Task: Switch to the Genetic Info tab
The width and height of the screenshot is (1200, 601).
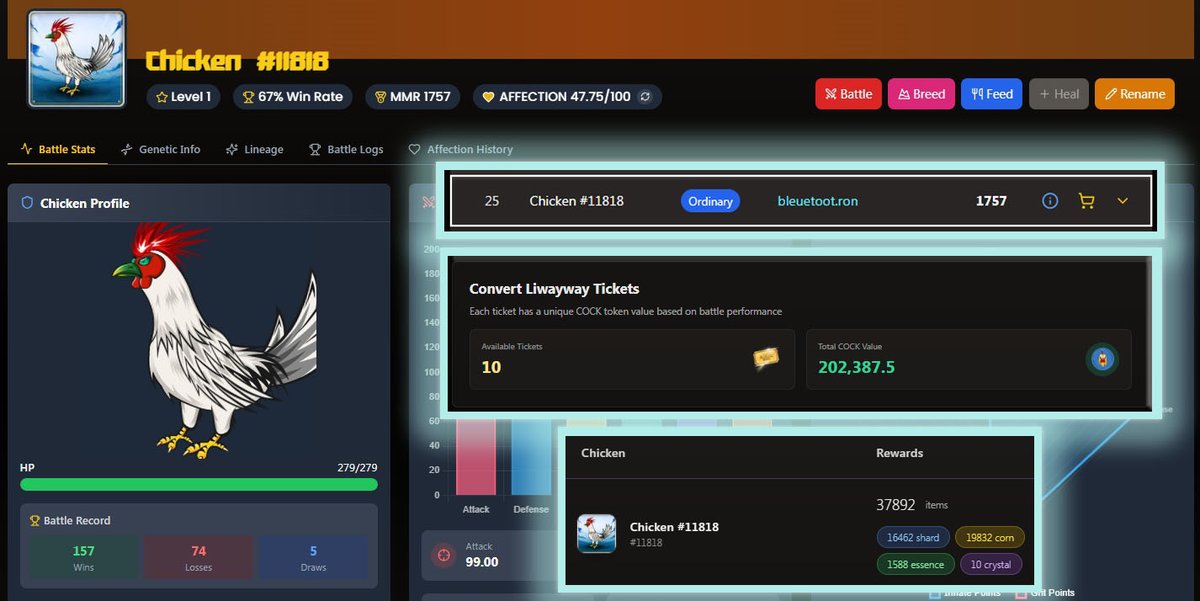Action: coord(160,149)
